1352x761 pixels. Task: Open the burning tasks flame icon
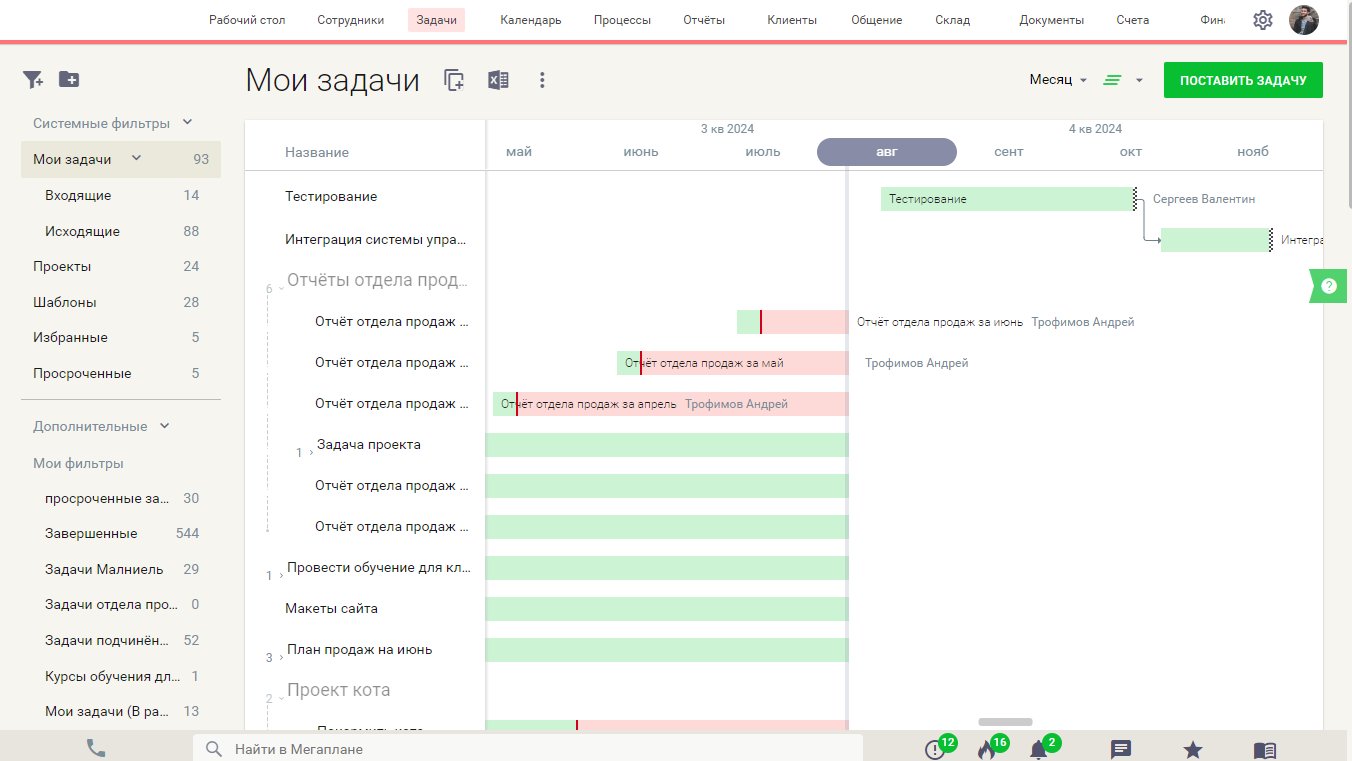[x=987, y=749]
